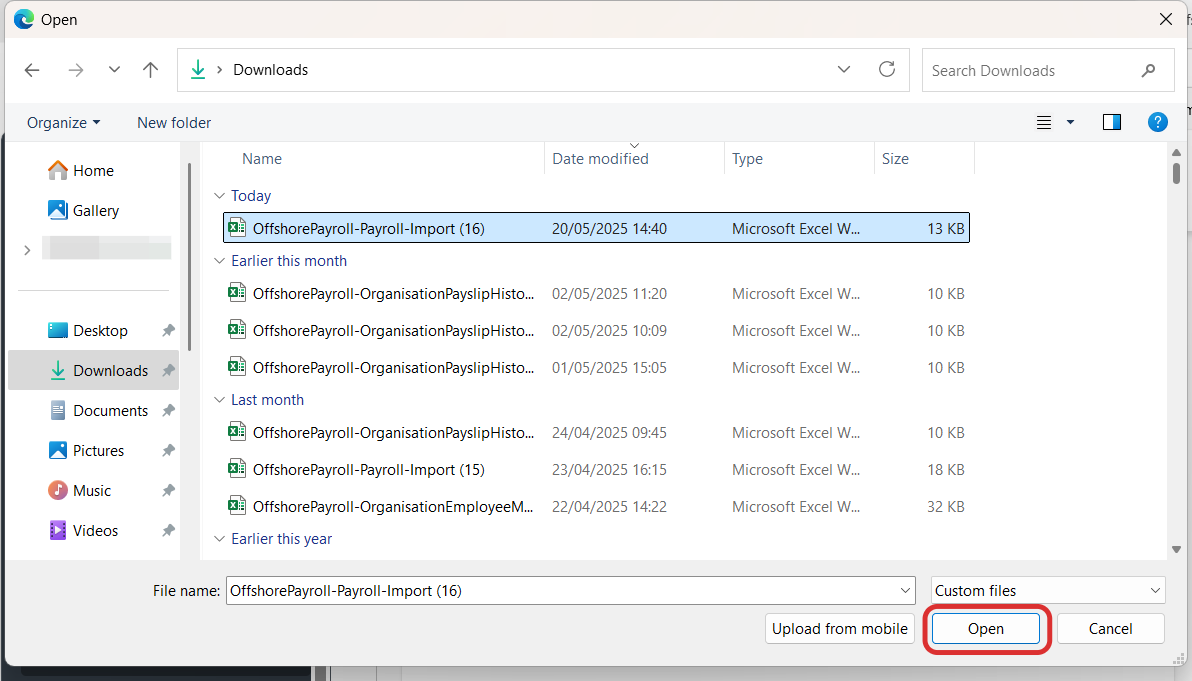Select OffshorePayroll-OrganisationEmployeeM... file
1192x681 pixels.
(x=596, y=507)
